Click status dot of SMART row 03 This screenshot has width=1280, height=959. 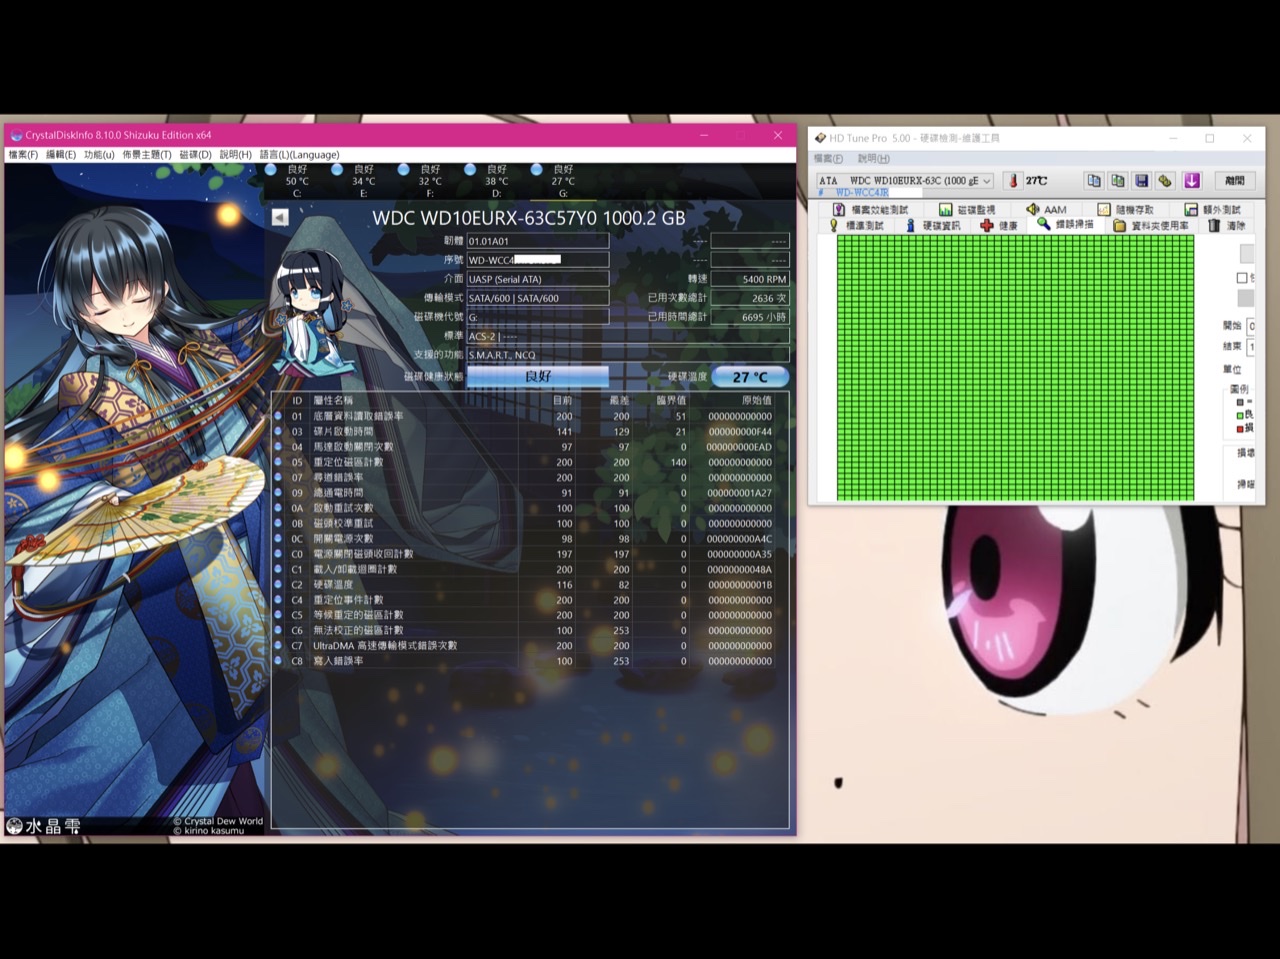[278, 431]
